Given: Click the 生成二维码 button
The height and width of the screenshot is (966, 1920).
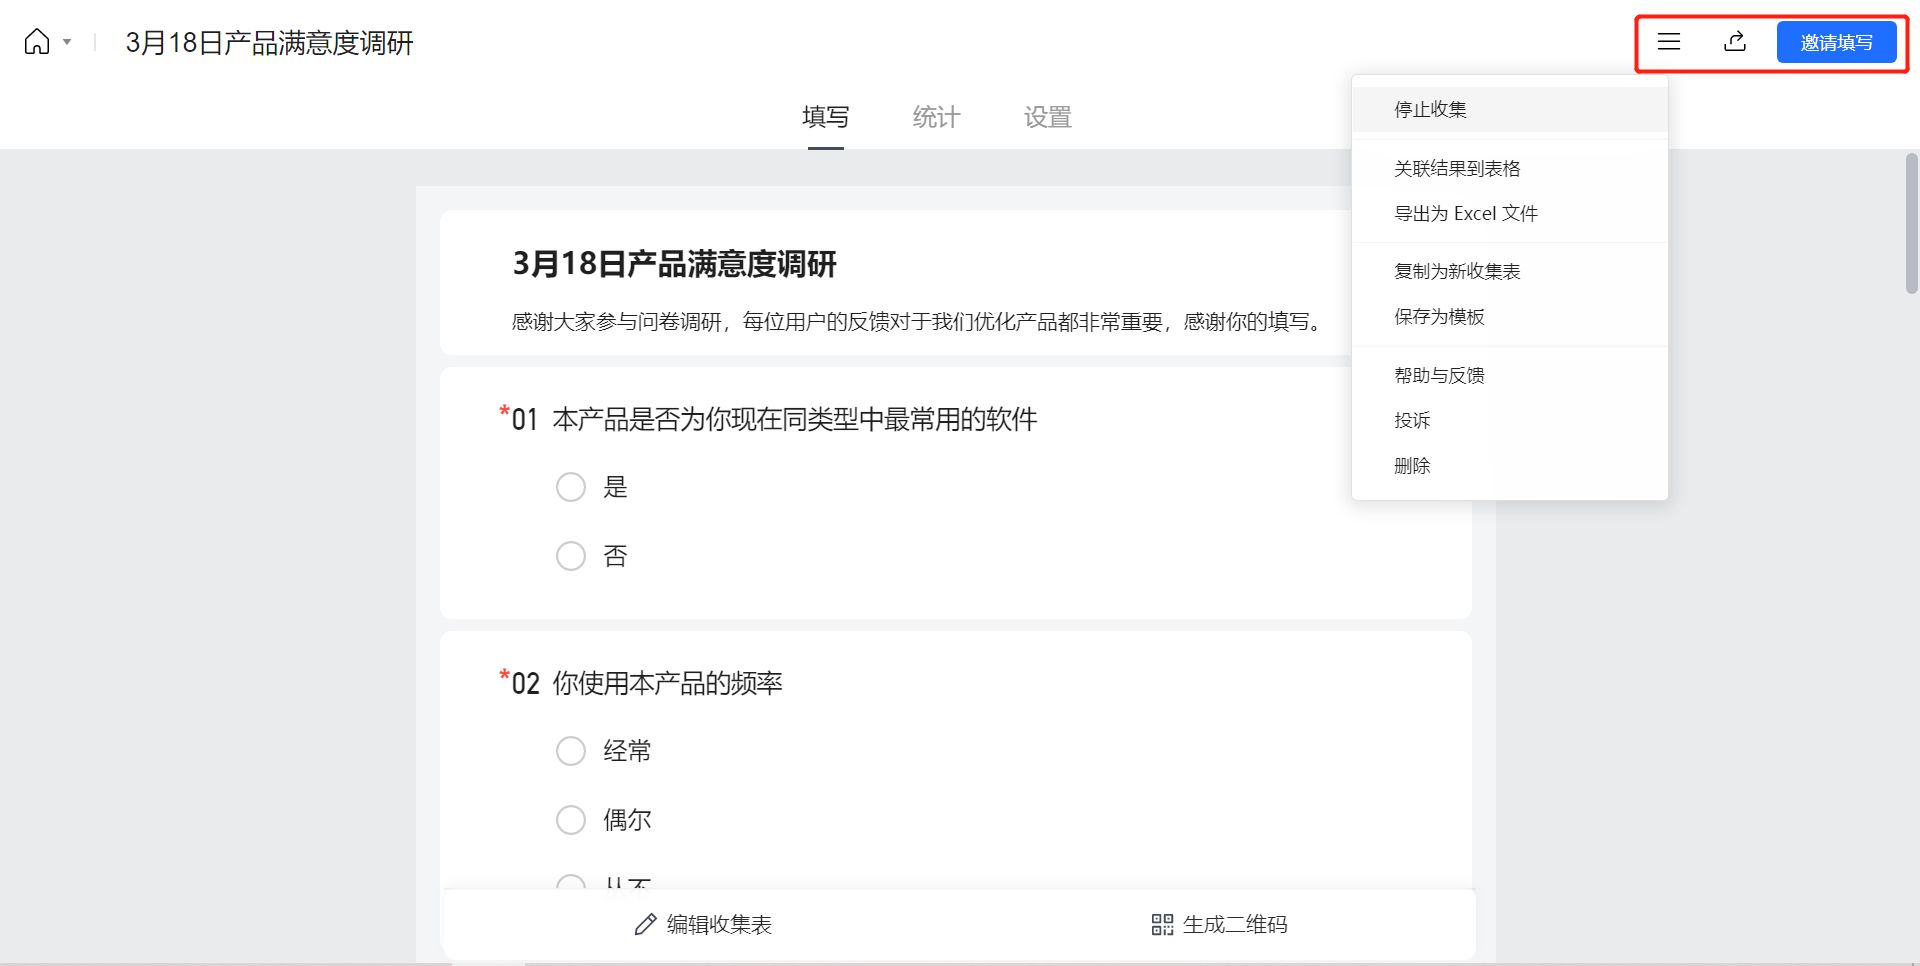Looking at the screenshot, I should point(1219,924).
